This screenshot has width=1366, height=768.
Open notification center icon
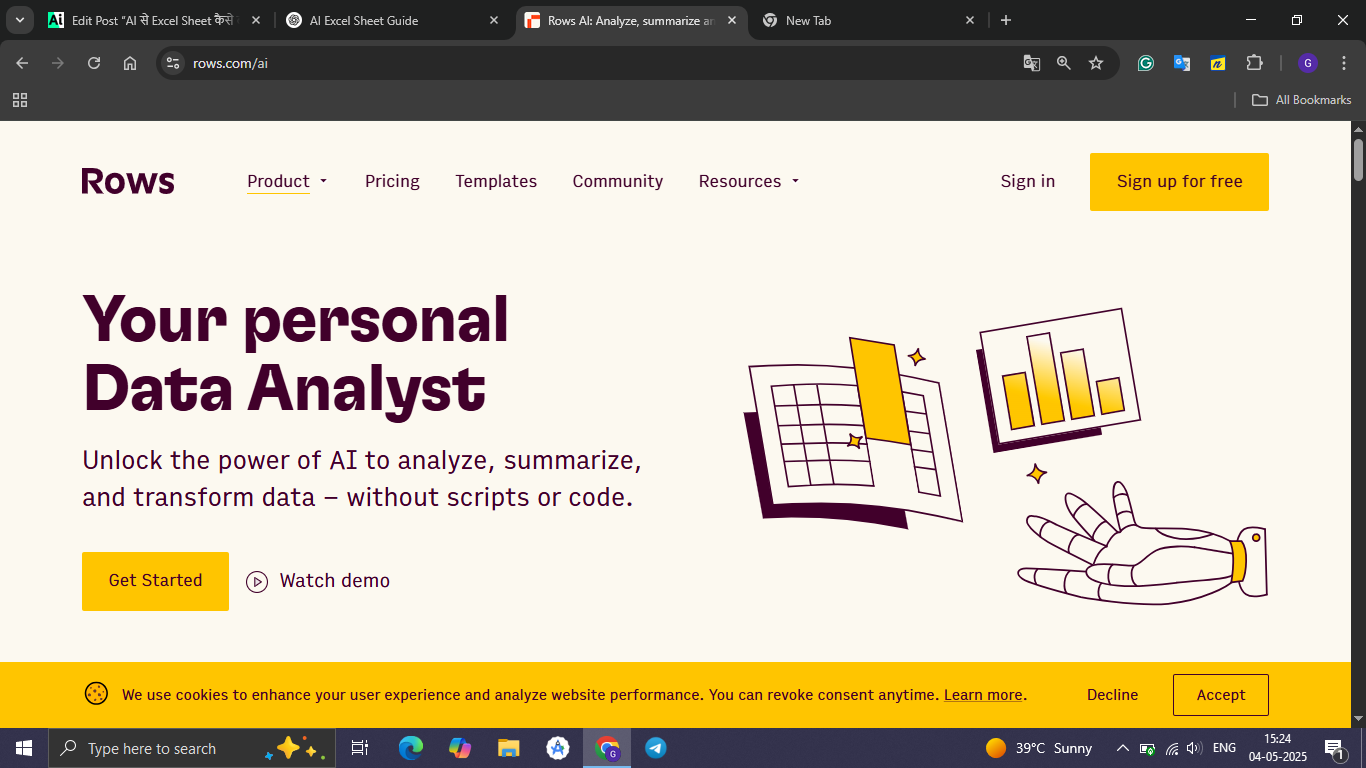pos(1335,748)
